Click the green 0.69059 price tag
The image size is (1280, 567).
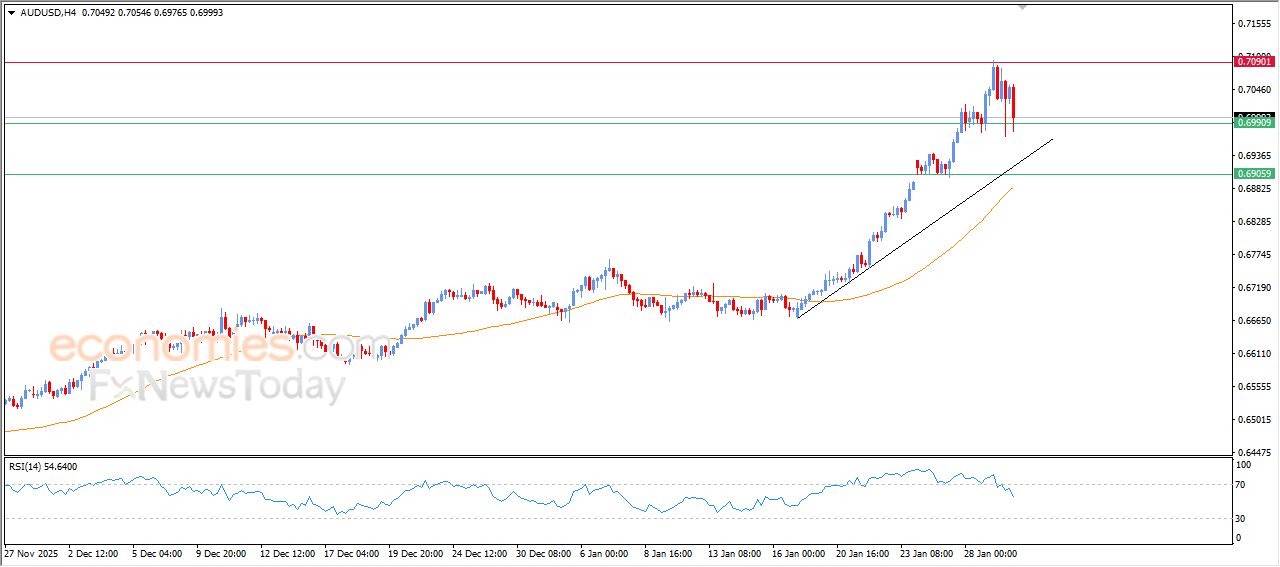[x=1254, y=174]
